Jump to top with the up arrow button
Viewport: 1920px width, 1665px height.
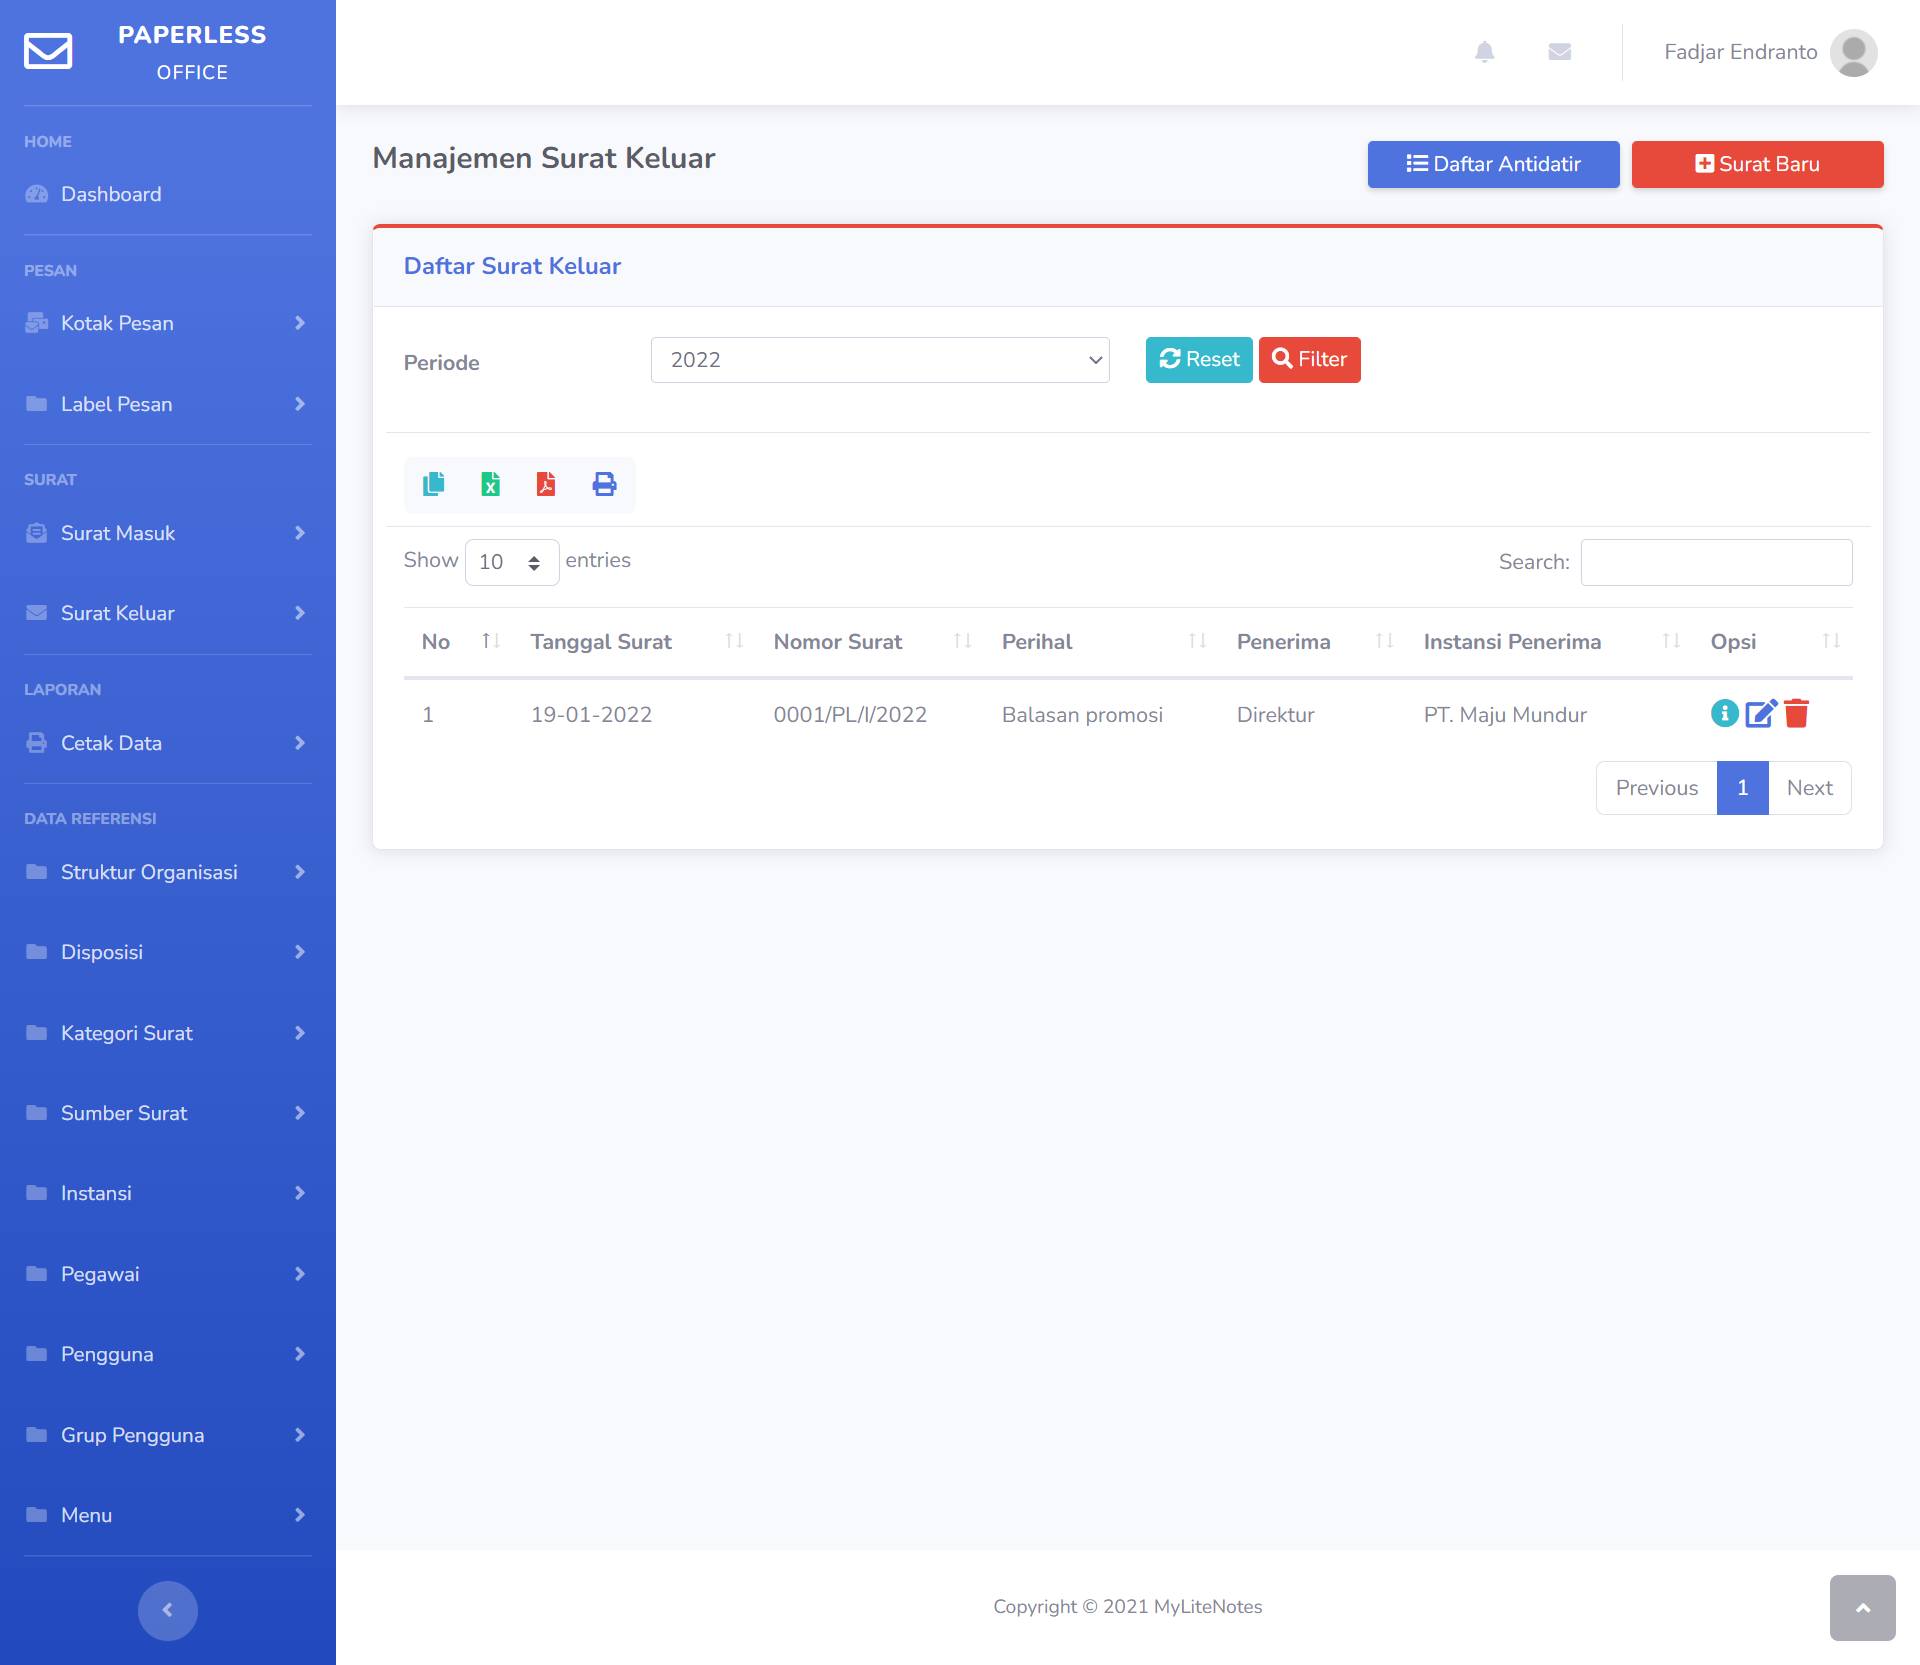[x=1862, y=1608]
